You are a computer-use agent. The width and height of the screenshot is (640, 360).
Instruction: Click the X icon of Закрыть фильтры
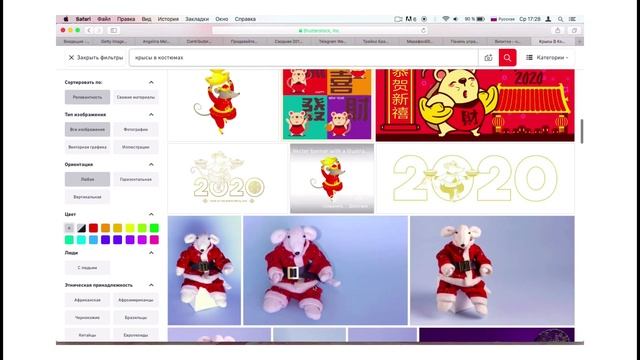tap(71, 58)
